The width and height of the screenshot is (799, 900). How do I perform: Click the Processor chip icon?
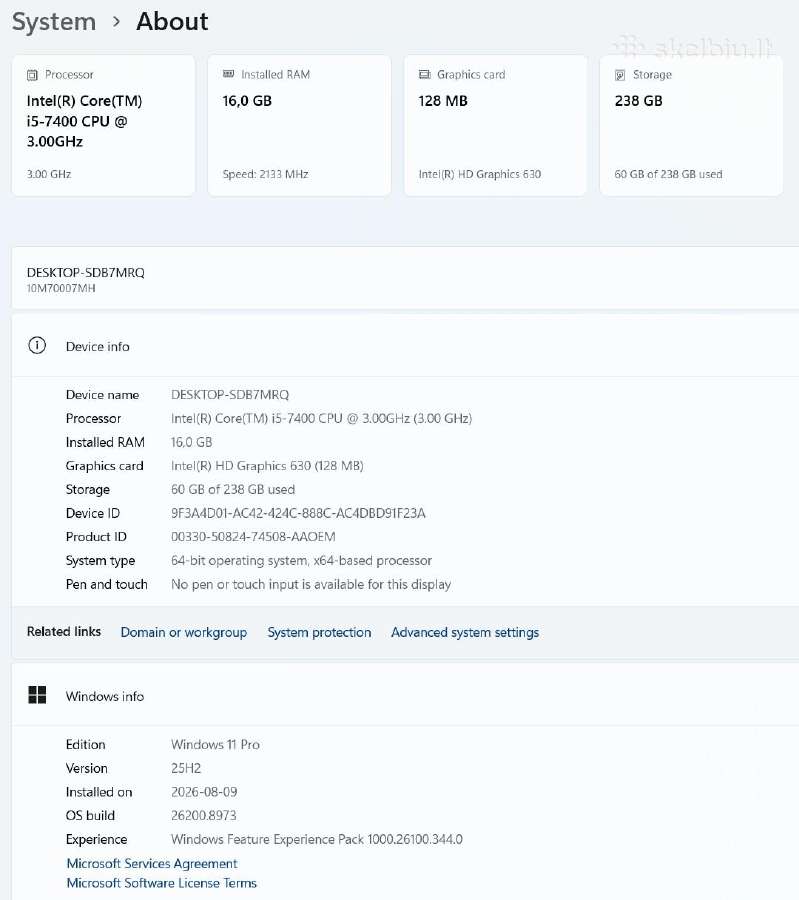32,75
